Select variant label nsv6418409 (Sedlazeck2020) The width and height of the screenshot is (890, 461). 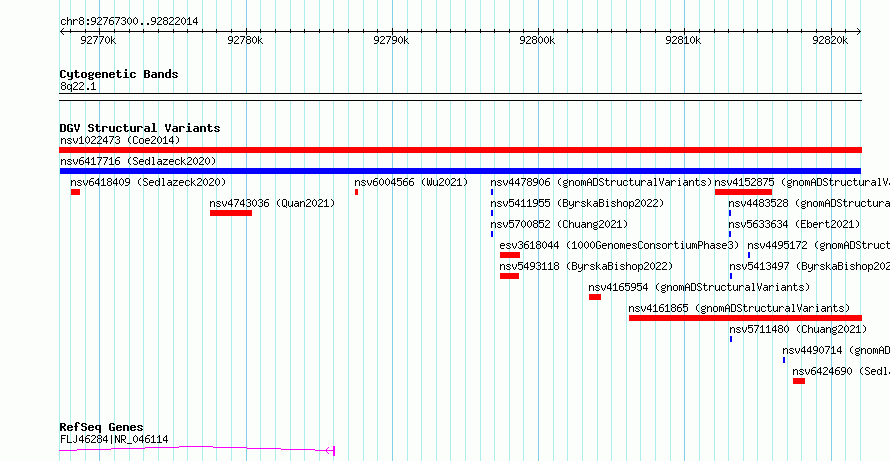pyautogui.click(x=148, y=182)
